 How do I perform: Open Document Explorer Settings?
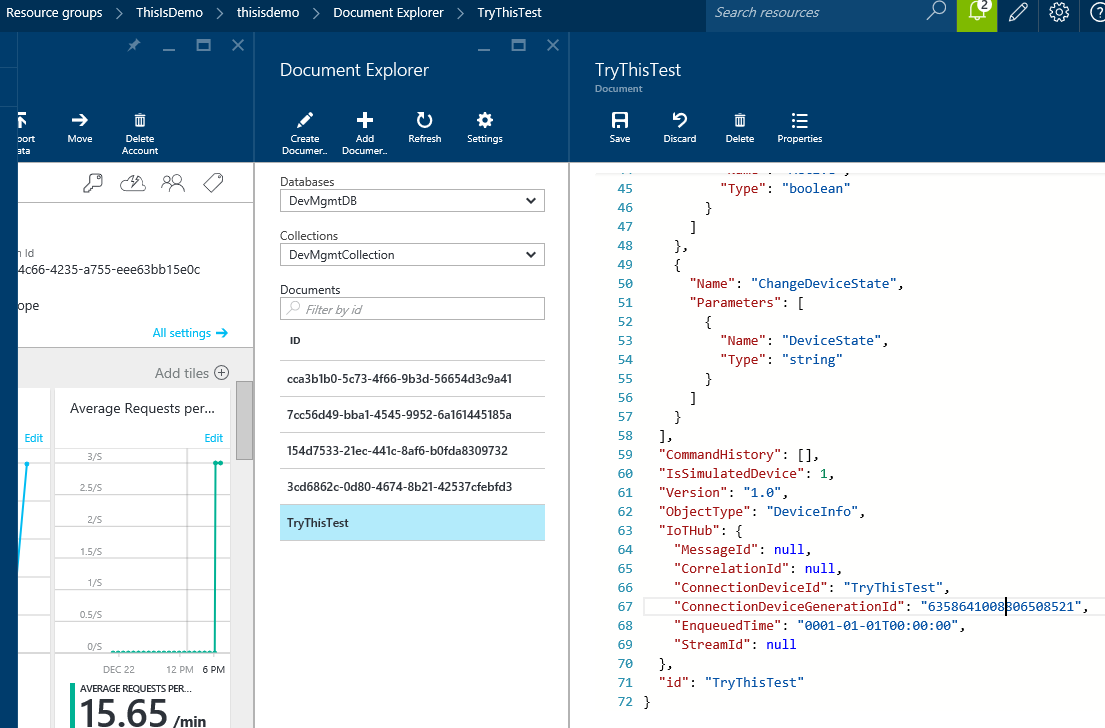pyautogui.click(x=485, y=128)
